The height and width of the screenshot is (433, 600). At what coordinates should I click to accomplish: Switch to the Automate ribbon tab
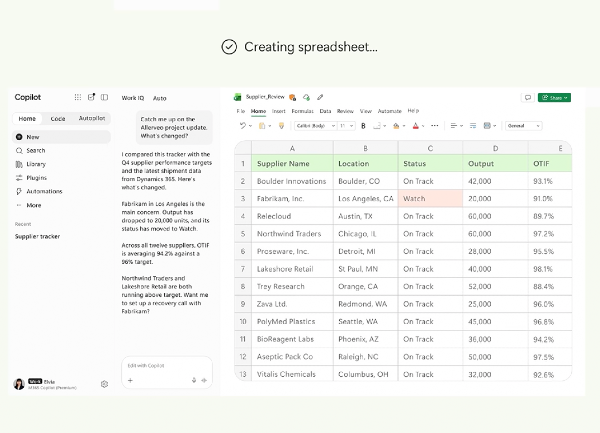(390, 111)
